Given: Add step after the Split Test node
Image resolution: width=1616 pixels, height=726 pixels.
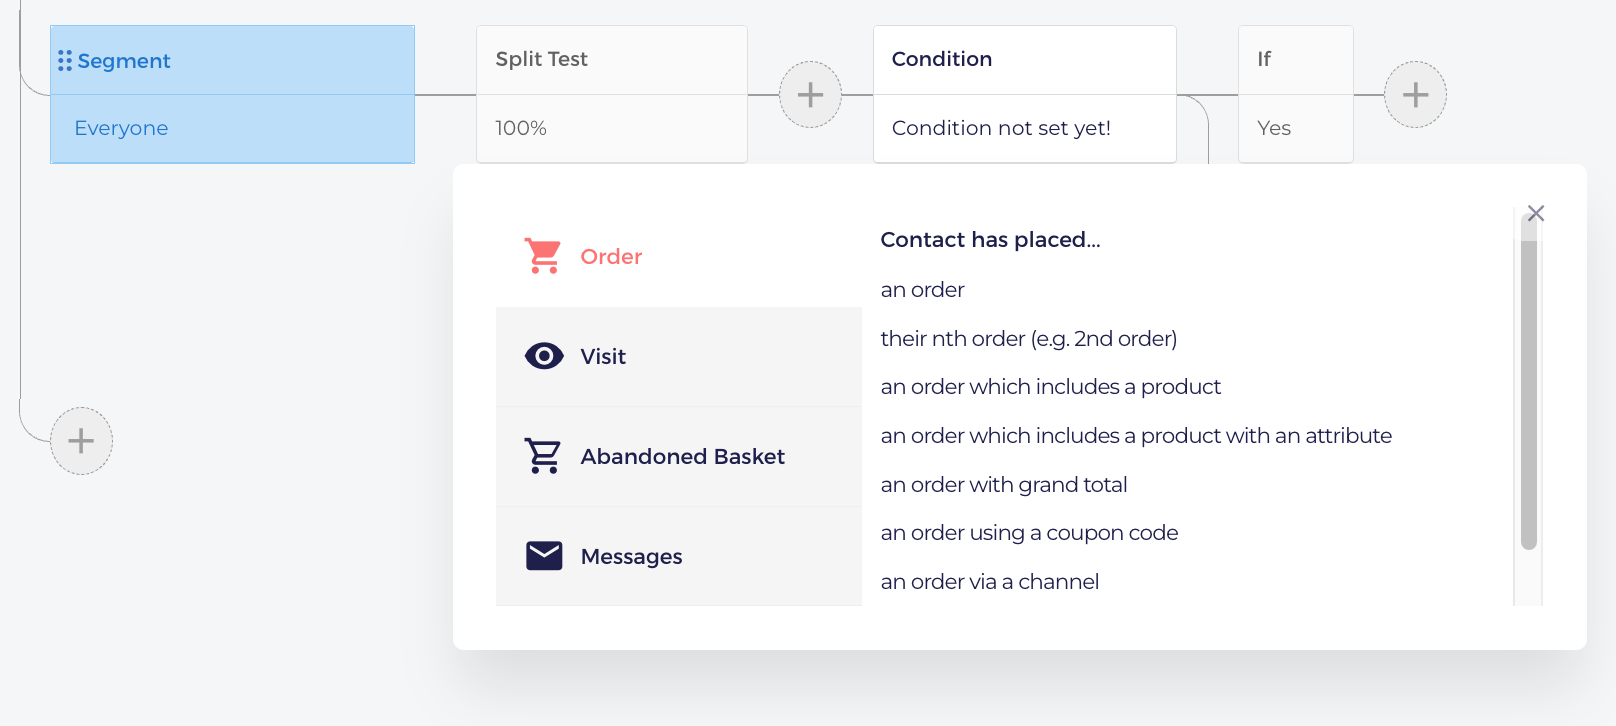Looking at the screenshot, I should click(810, 95).
